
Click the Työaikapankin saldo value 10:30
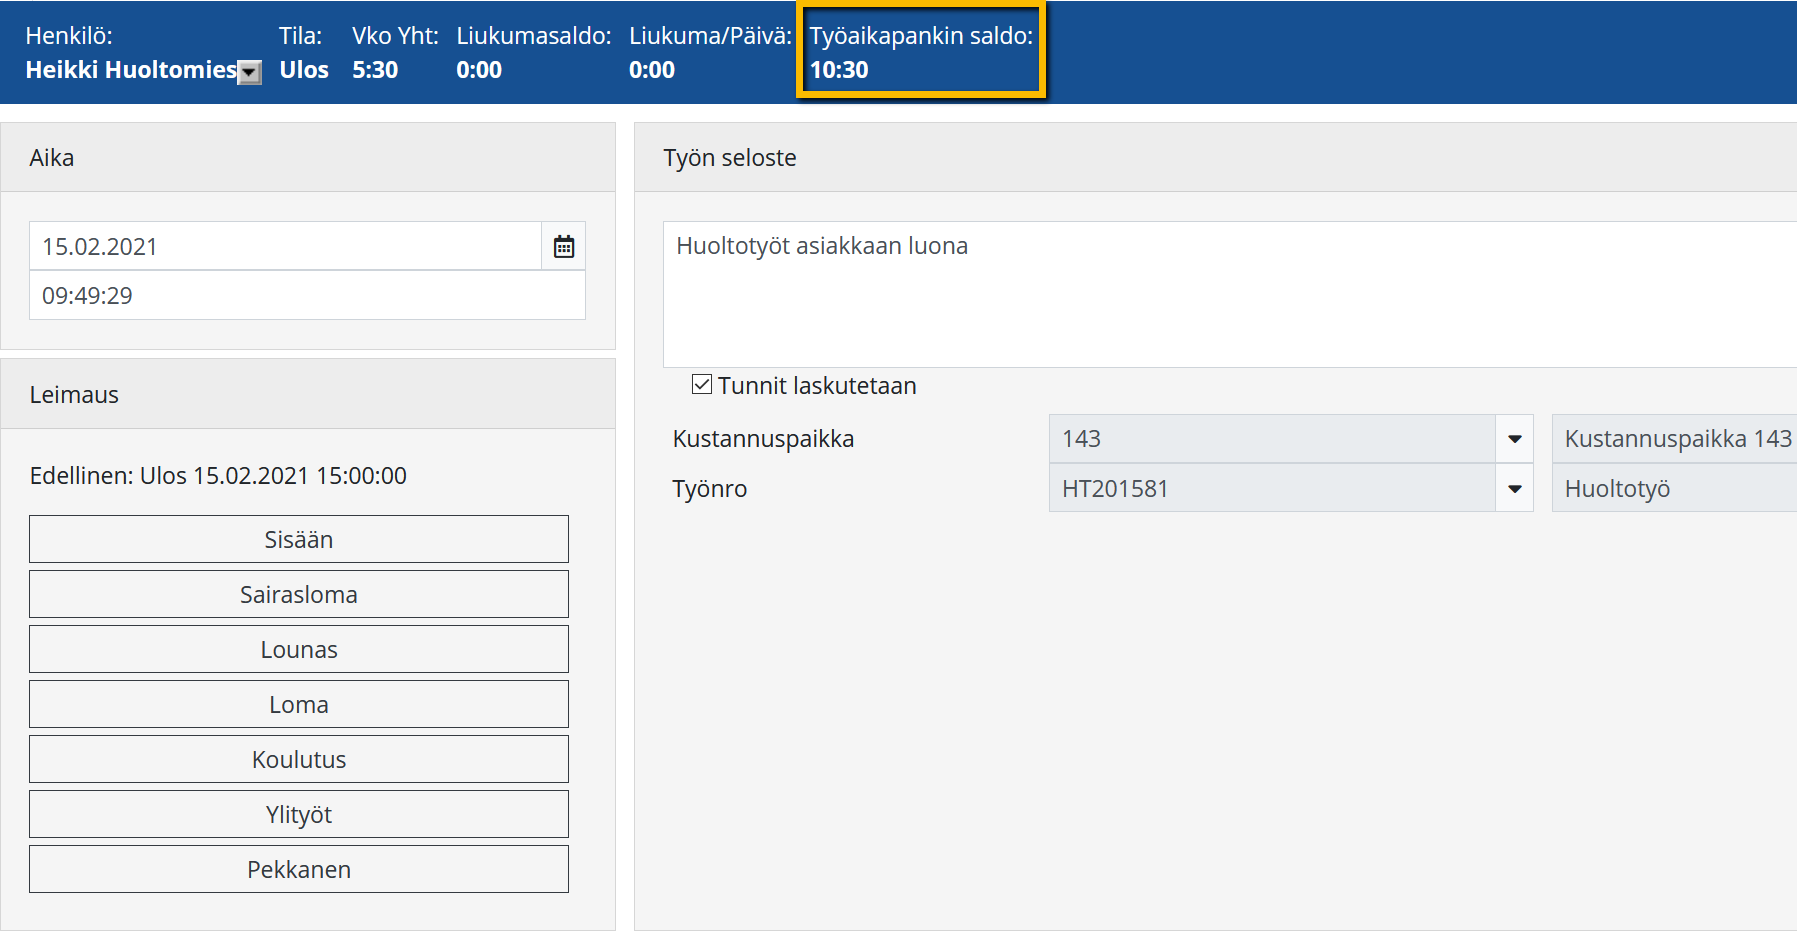click(x=839, y=70)
